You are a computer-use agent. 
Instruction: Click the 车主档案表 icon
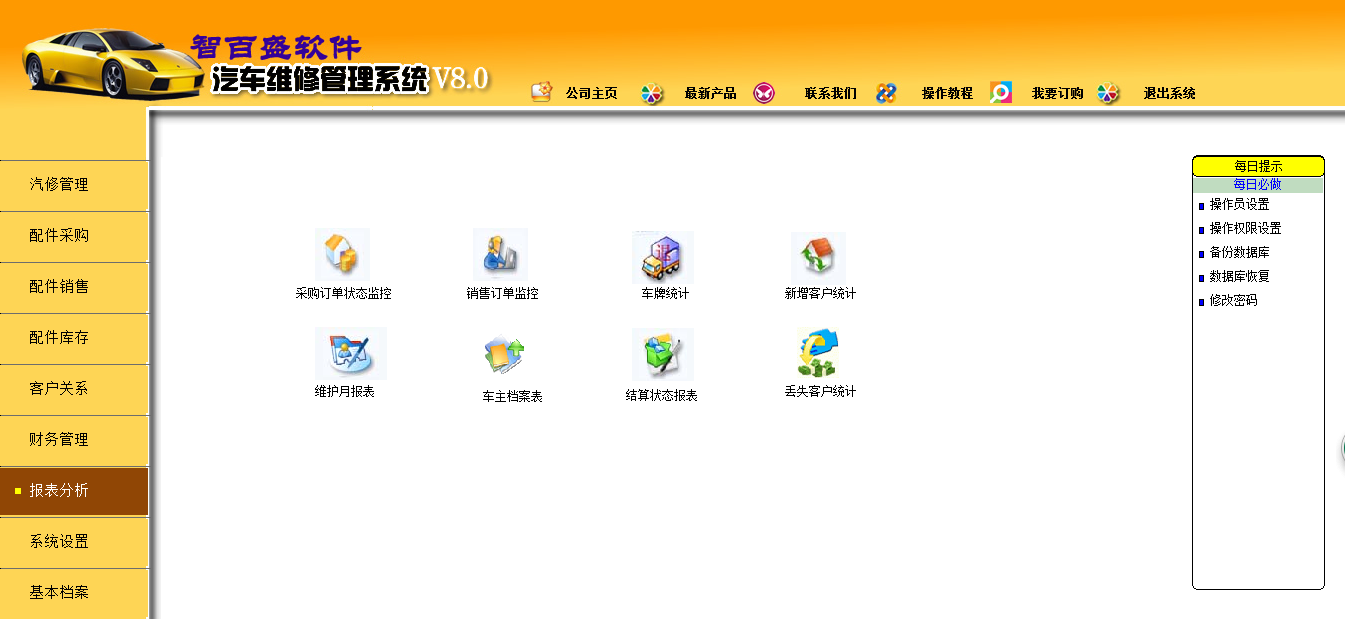coord(505,355)
